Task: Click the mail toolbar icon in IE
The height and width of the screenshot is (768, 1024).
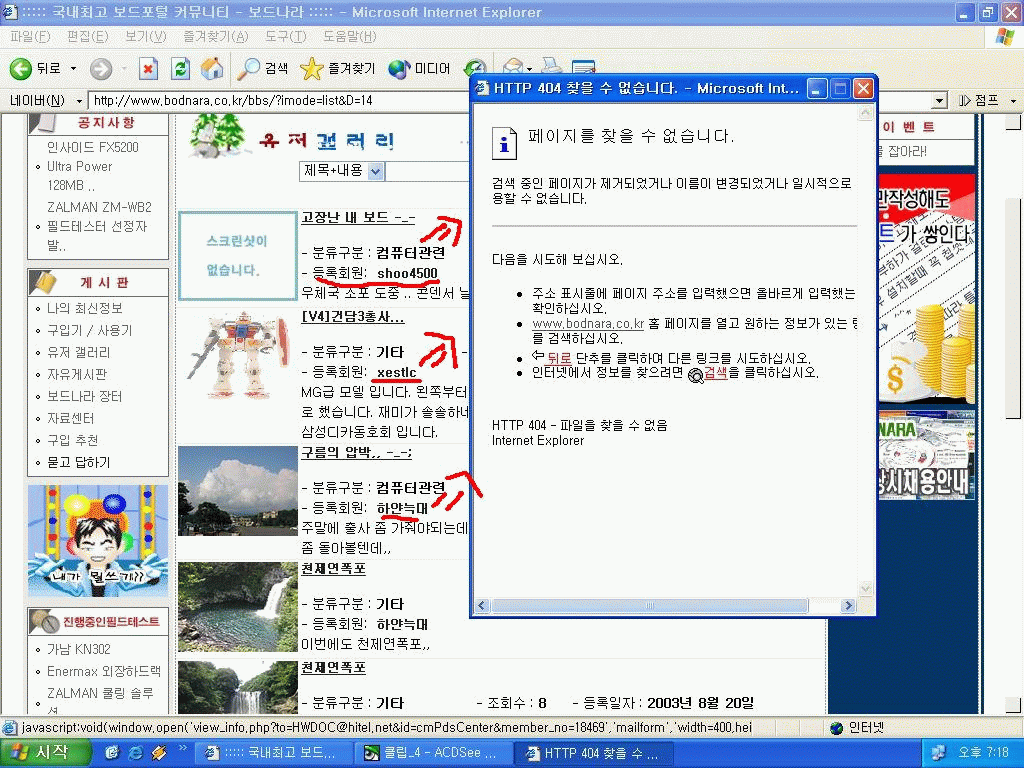Action: tap(513, 65)
